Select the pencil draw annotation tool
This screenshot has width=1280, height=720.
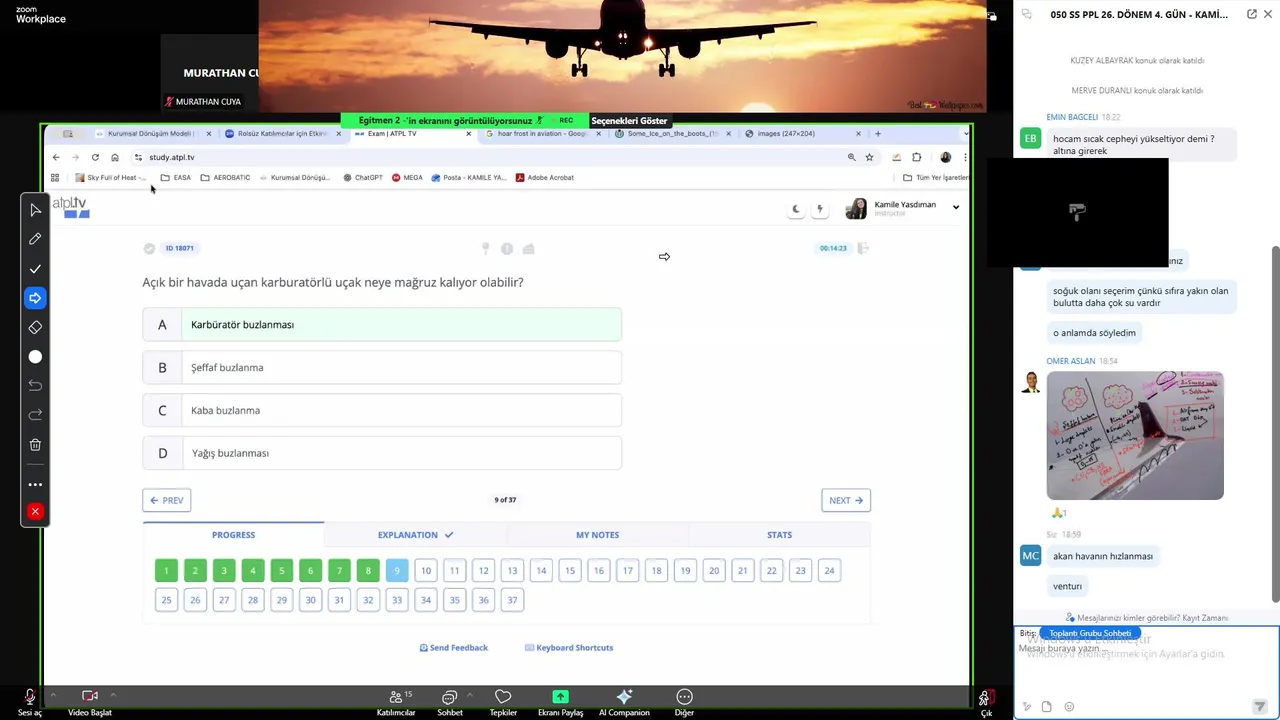pos(35,239)
